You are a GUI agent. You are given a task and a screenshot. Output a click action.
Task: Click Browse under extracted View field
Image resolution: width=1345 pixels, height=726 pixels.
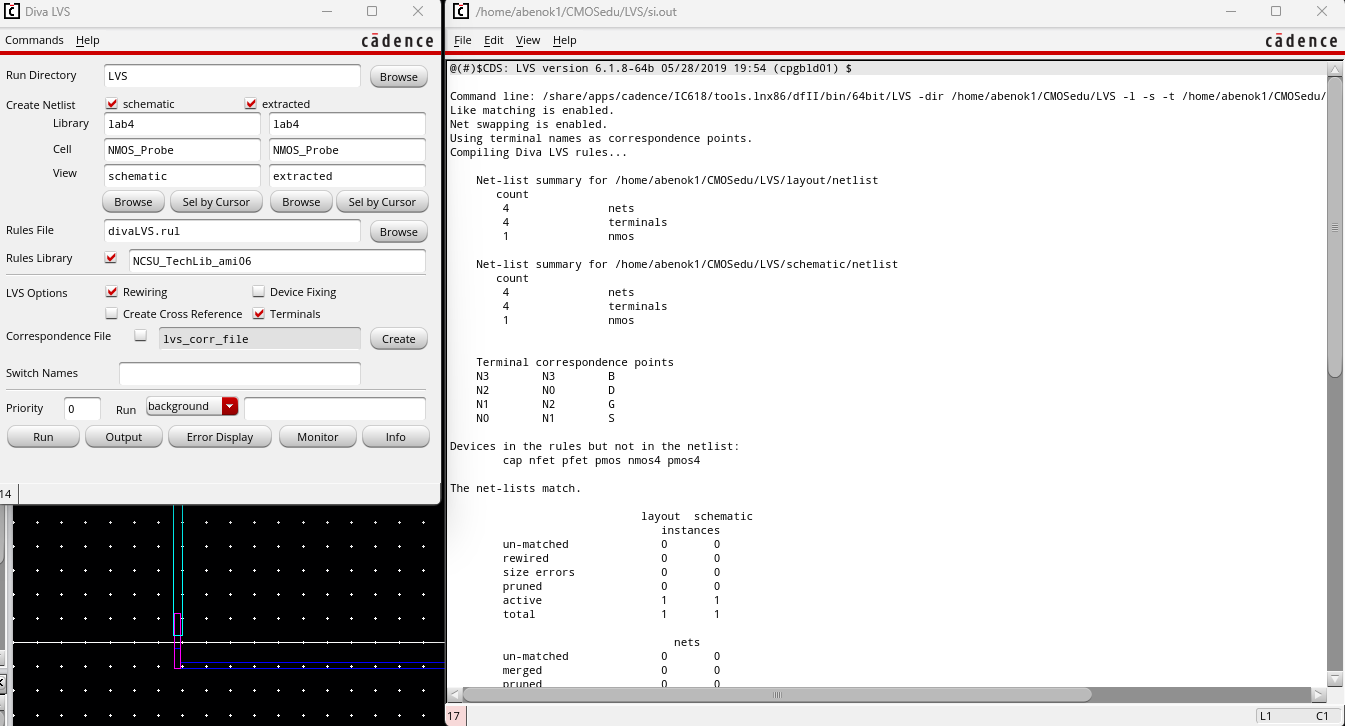pos(301,202)
